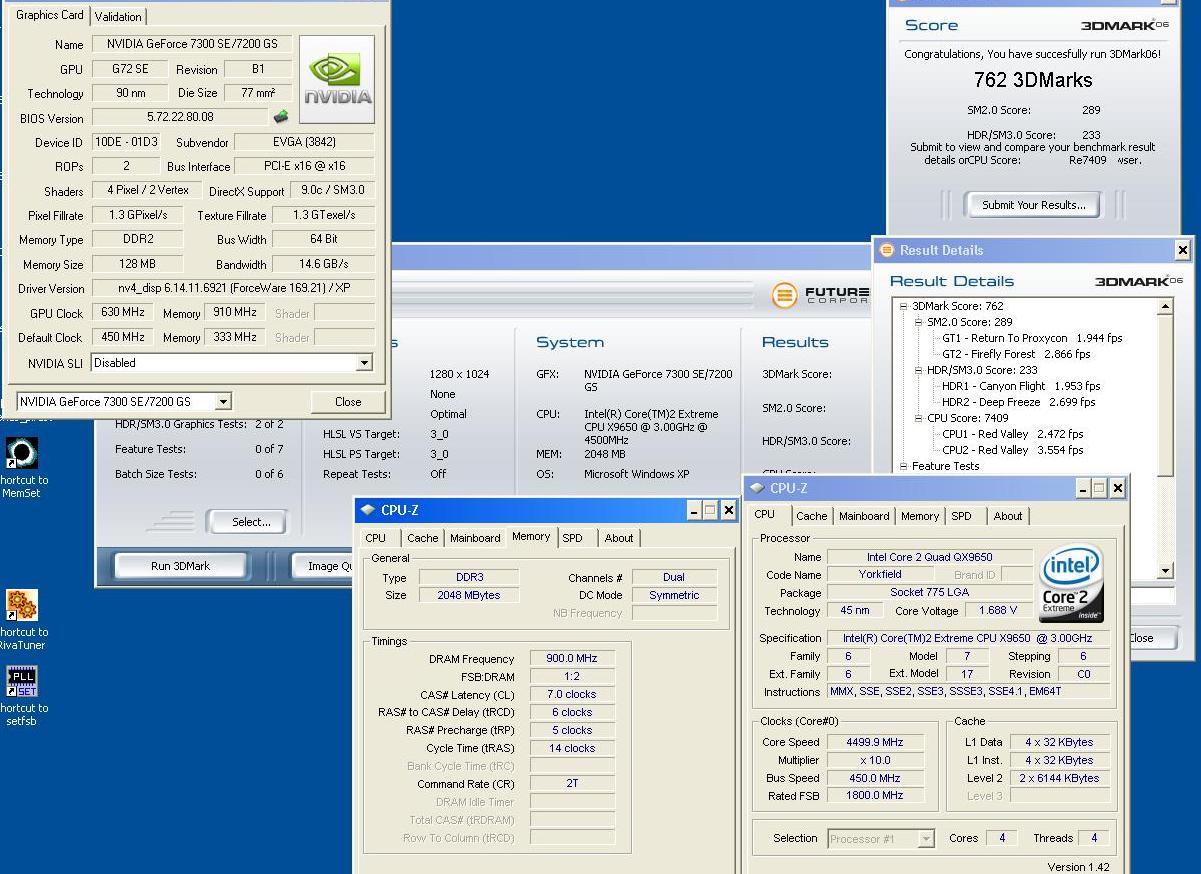Collapse the 3DMark Score: 762 tree node
The width and height of the screenshot is (1201, 874).
903,306
